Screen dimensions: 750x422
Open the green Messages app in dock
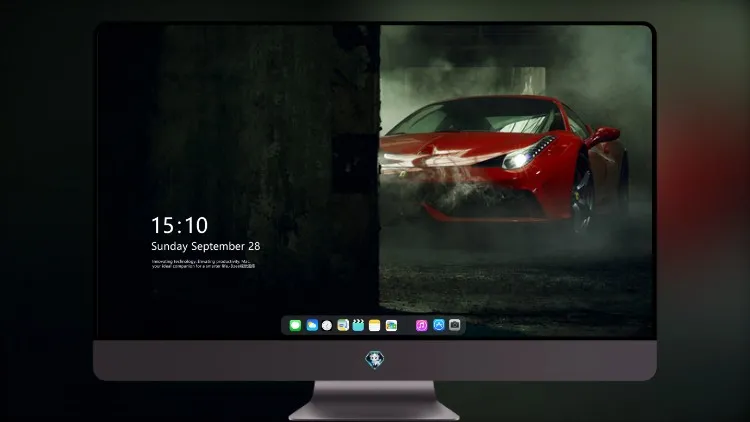[x=295, y=325]
